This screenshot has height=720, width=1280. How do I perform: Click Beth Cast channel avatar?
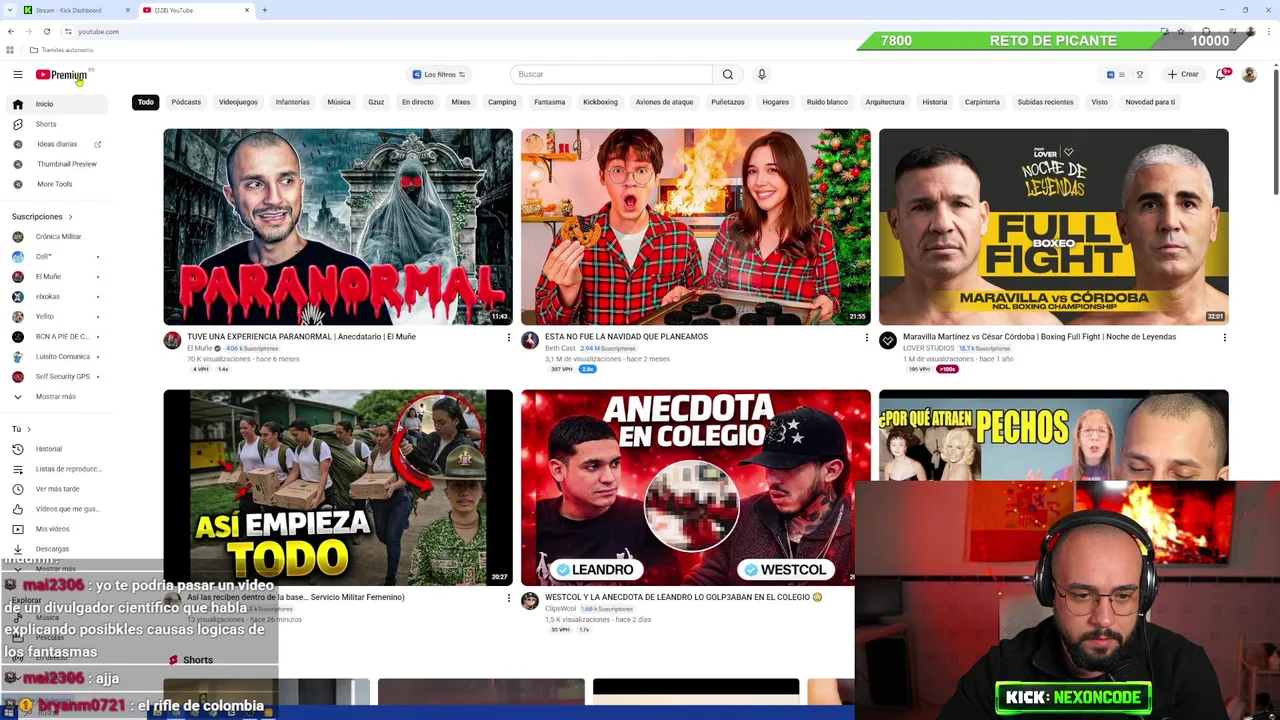(x=530, y=341)
